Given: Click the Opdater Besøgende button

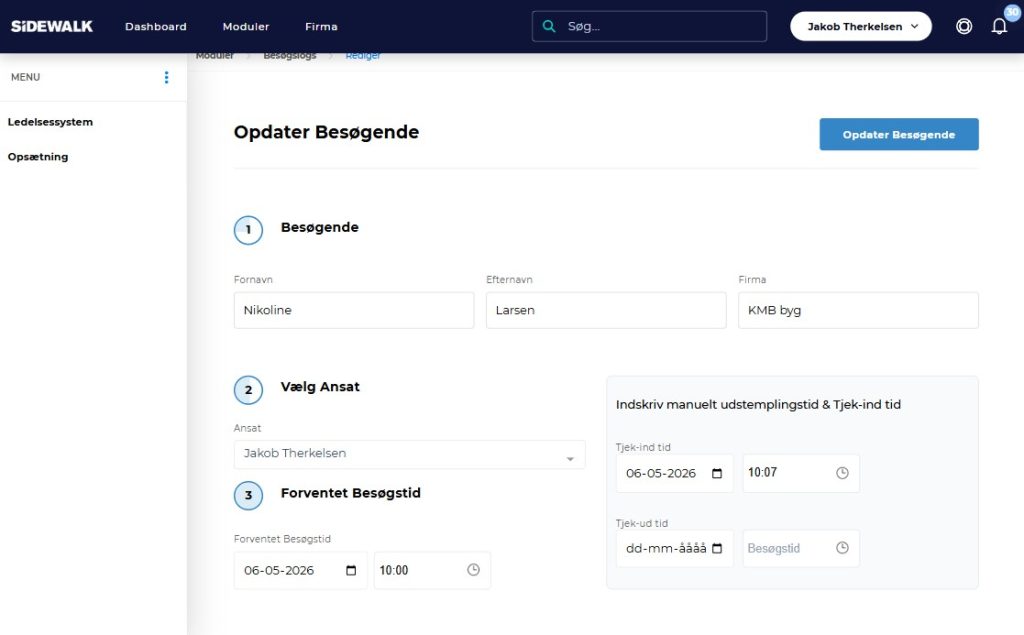Looking at the screenshot, I should (899, 135).
